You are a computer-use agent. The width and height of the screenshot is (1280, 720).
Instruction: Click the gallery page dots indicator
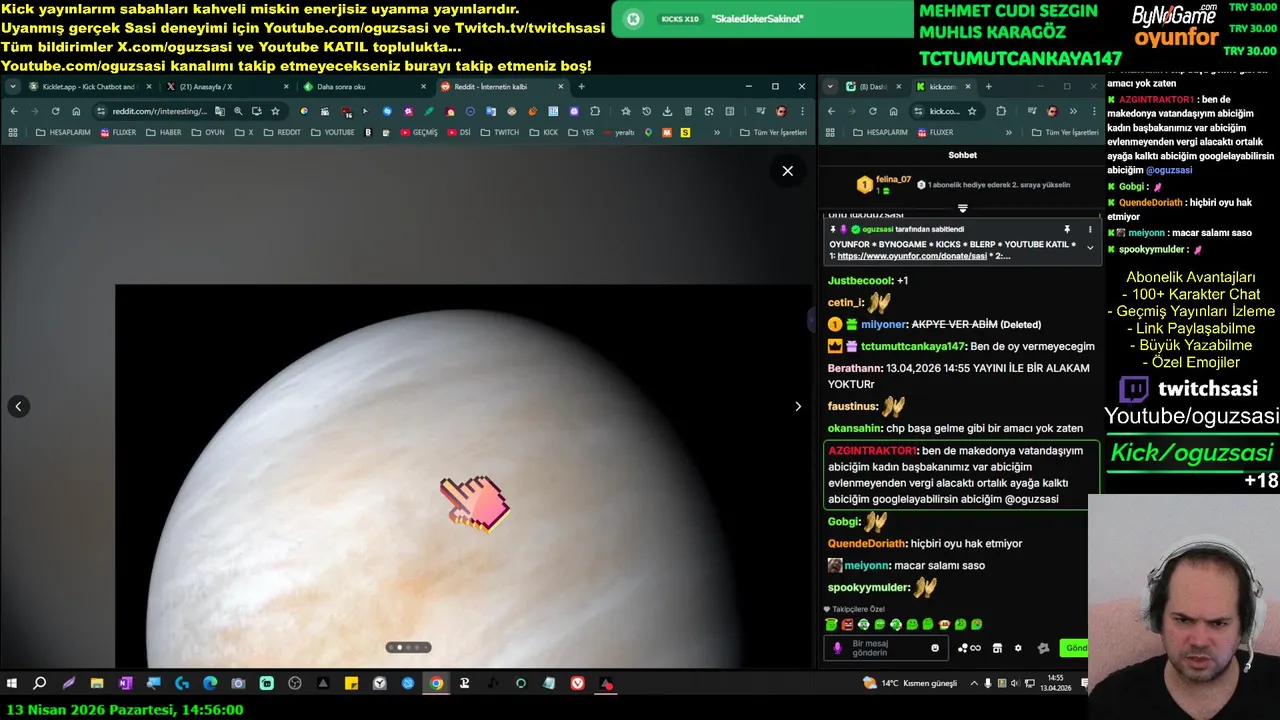tap(409, 647)
